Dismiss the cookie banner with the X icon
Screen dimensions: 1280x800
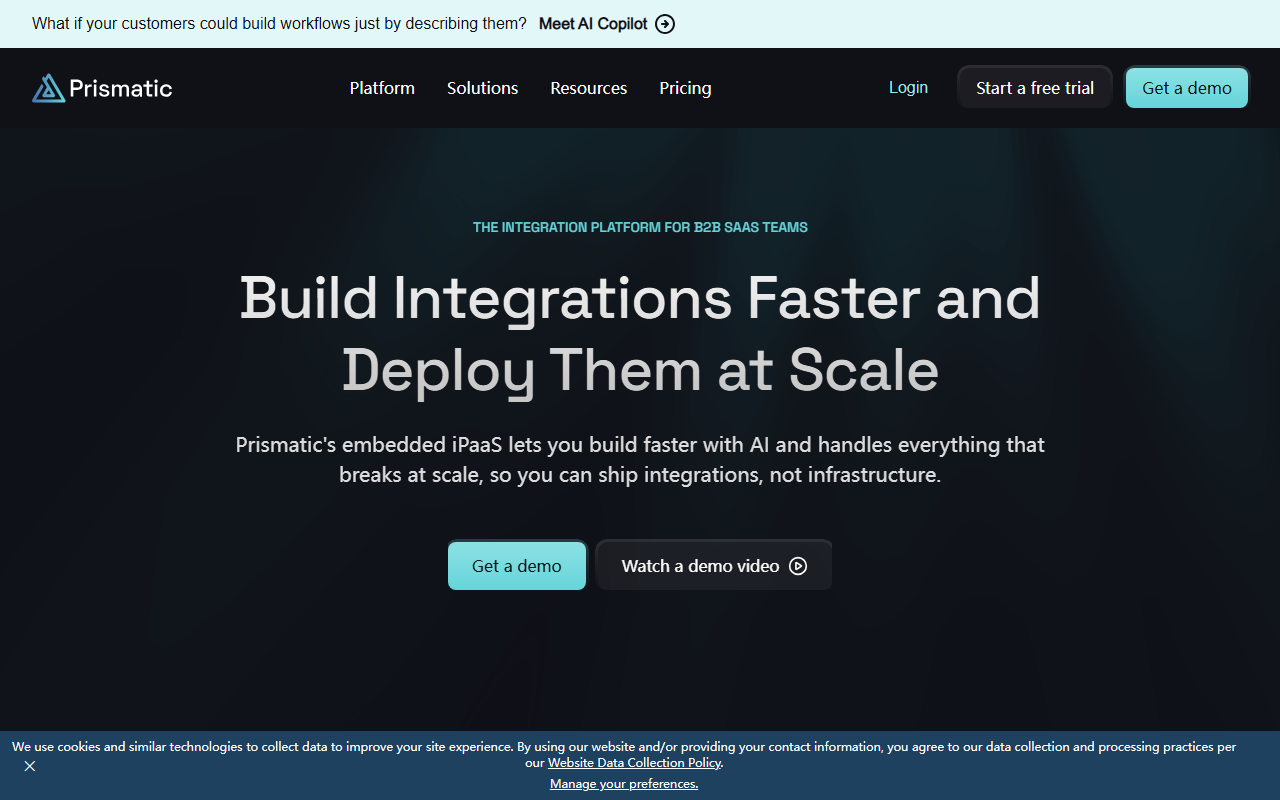point(30,766)
